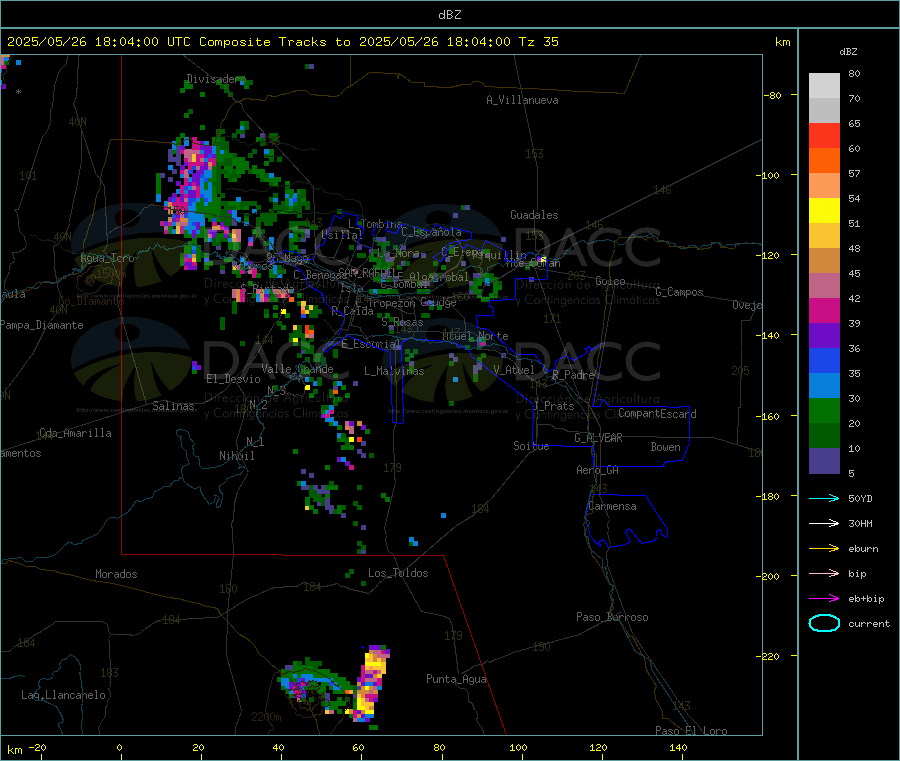Click the dBZ title at top
Image resolution: width=900 pixels, height=761 pixels.
(x=449, y=15)
